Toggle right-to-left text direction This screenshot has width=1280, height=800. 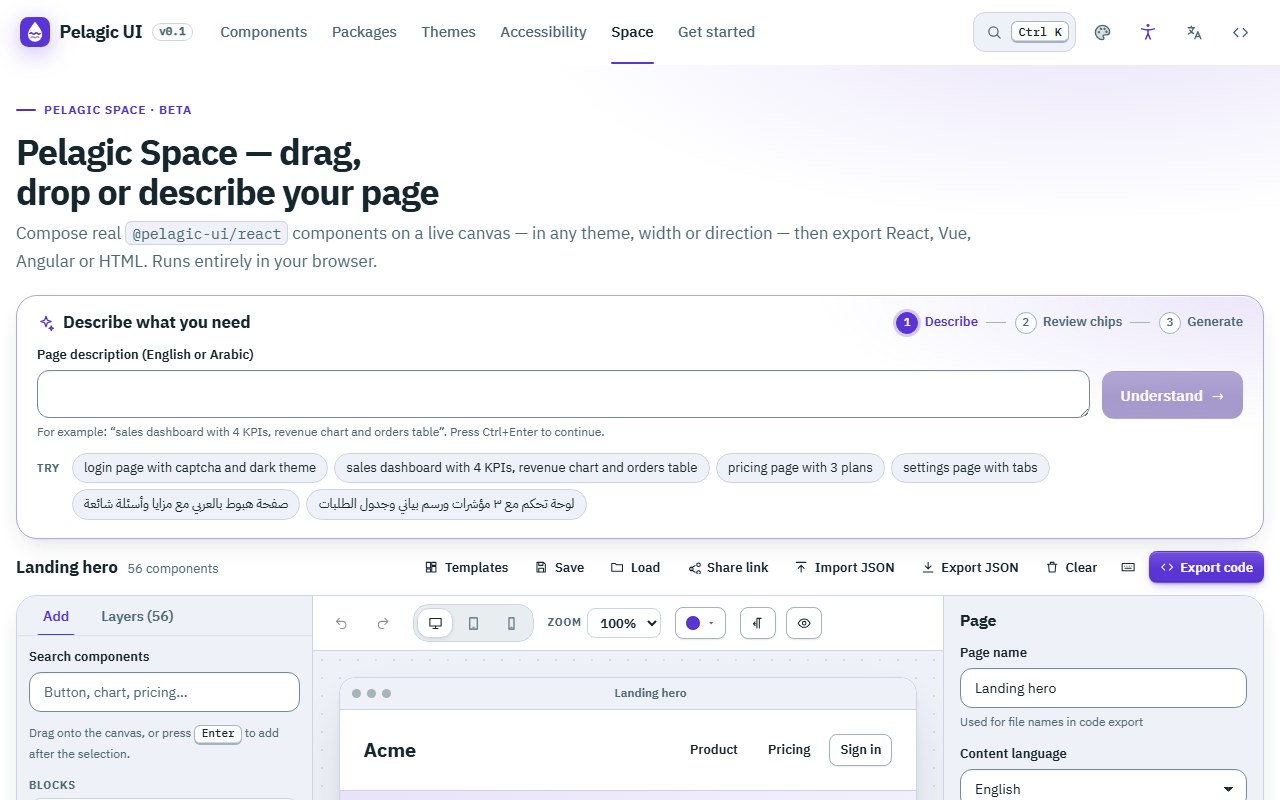click(758, 623)
